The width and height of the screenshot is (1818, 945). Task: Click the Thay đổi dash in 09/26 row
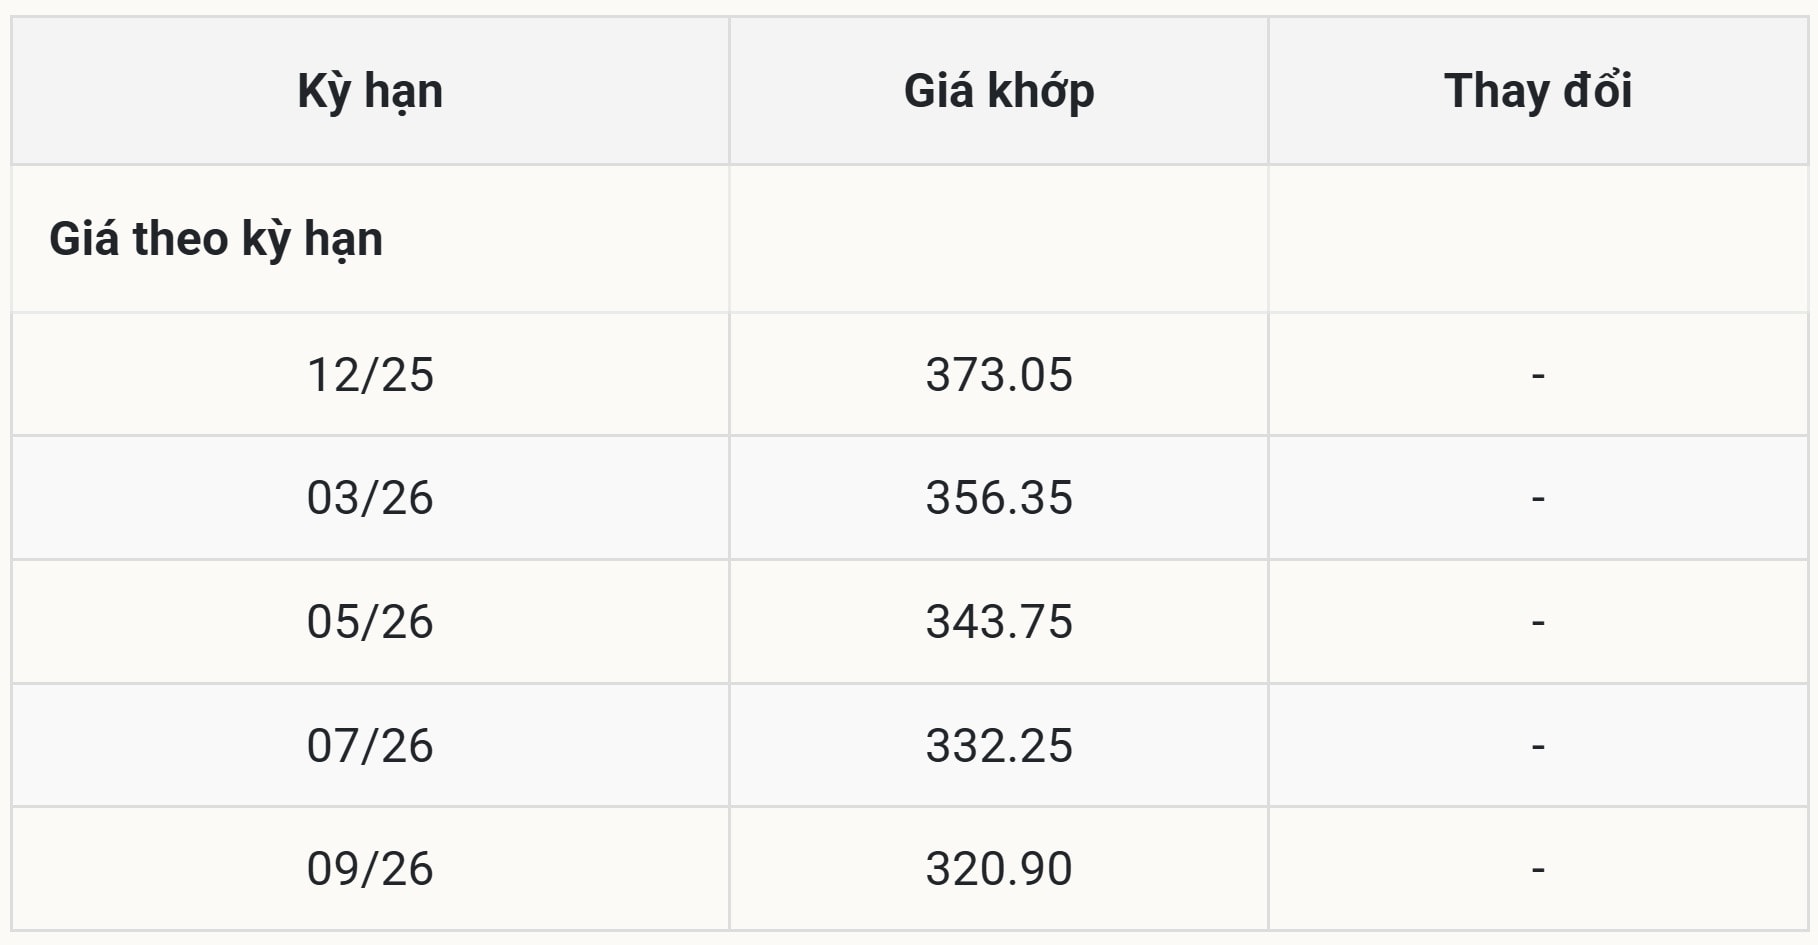(x=1538, y=869)
